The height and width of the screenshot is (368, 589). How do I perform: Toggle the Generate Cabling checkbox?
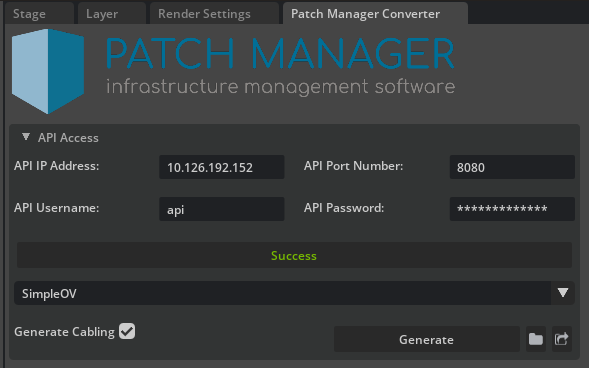point(127,331)
